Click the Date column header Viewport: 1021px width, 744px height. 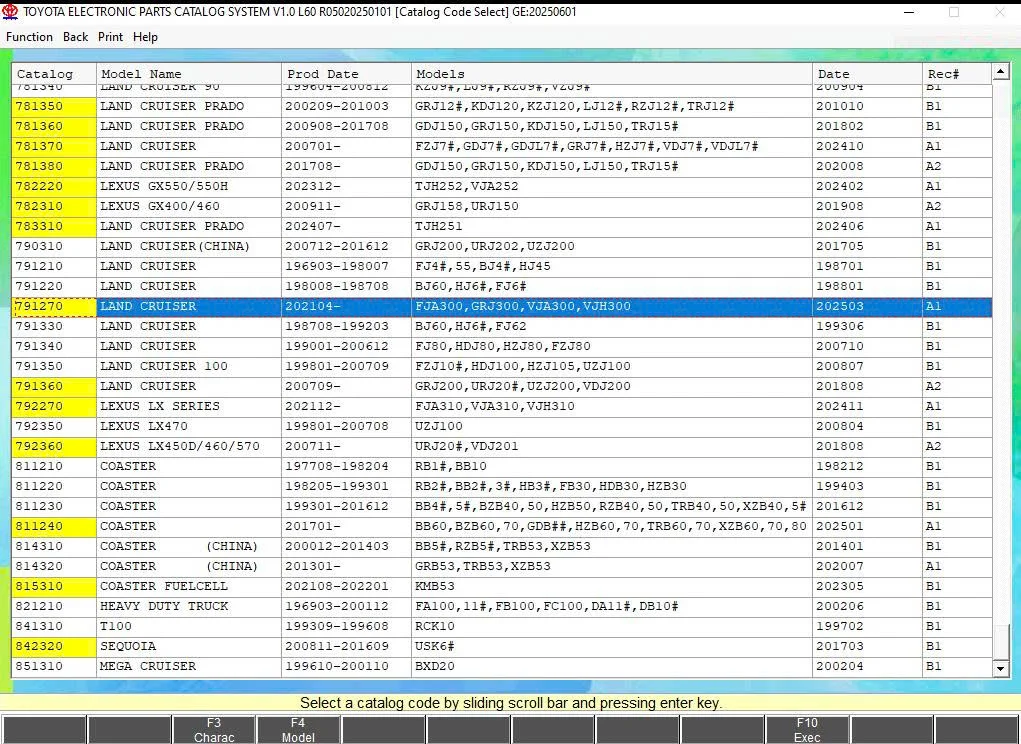coord(867,74)
